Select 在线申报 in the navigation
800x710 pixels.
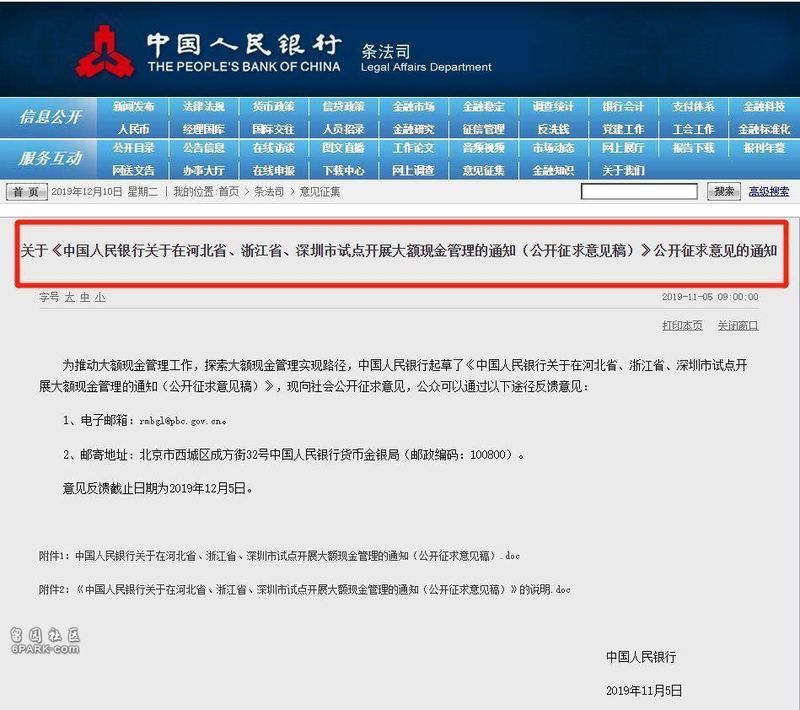273,170
